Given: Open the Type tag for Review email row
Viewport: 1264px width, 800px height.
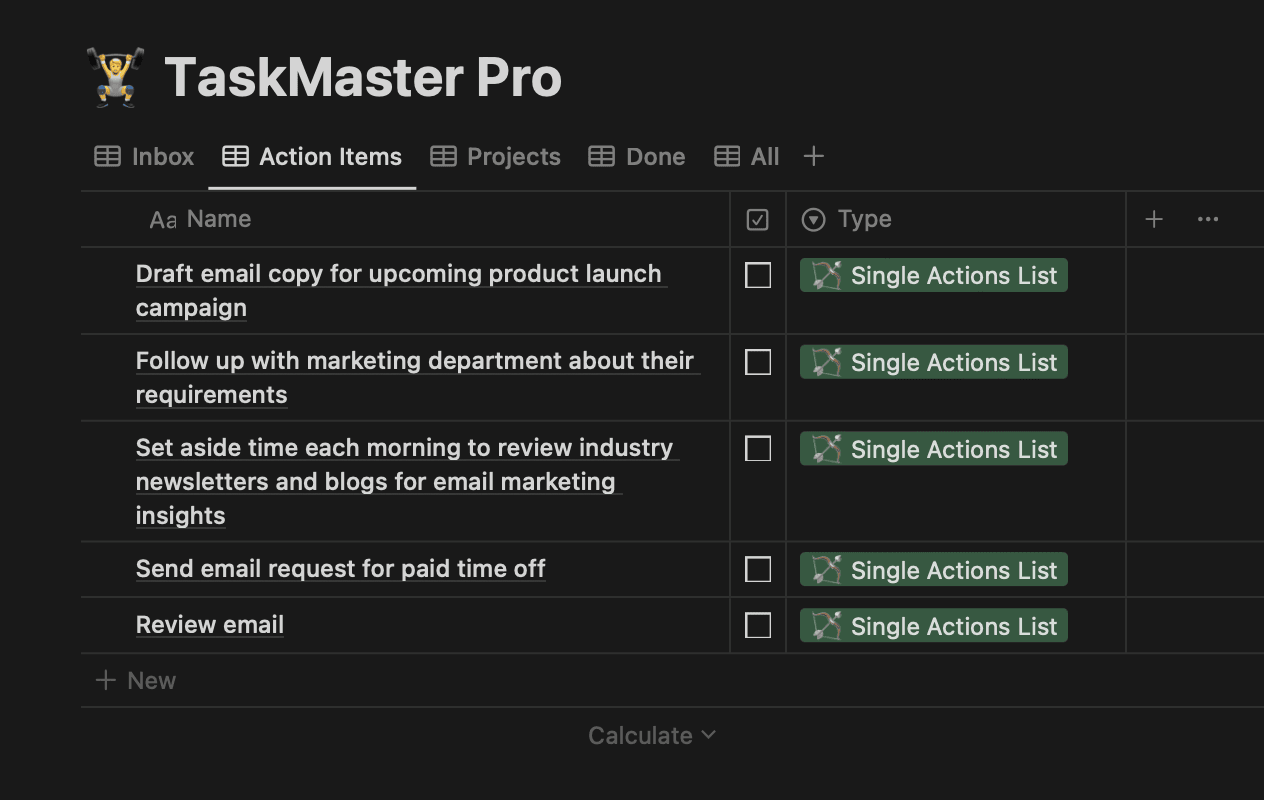Looking at the screenshot, I should click(x=933, y=626).
